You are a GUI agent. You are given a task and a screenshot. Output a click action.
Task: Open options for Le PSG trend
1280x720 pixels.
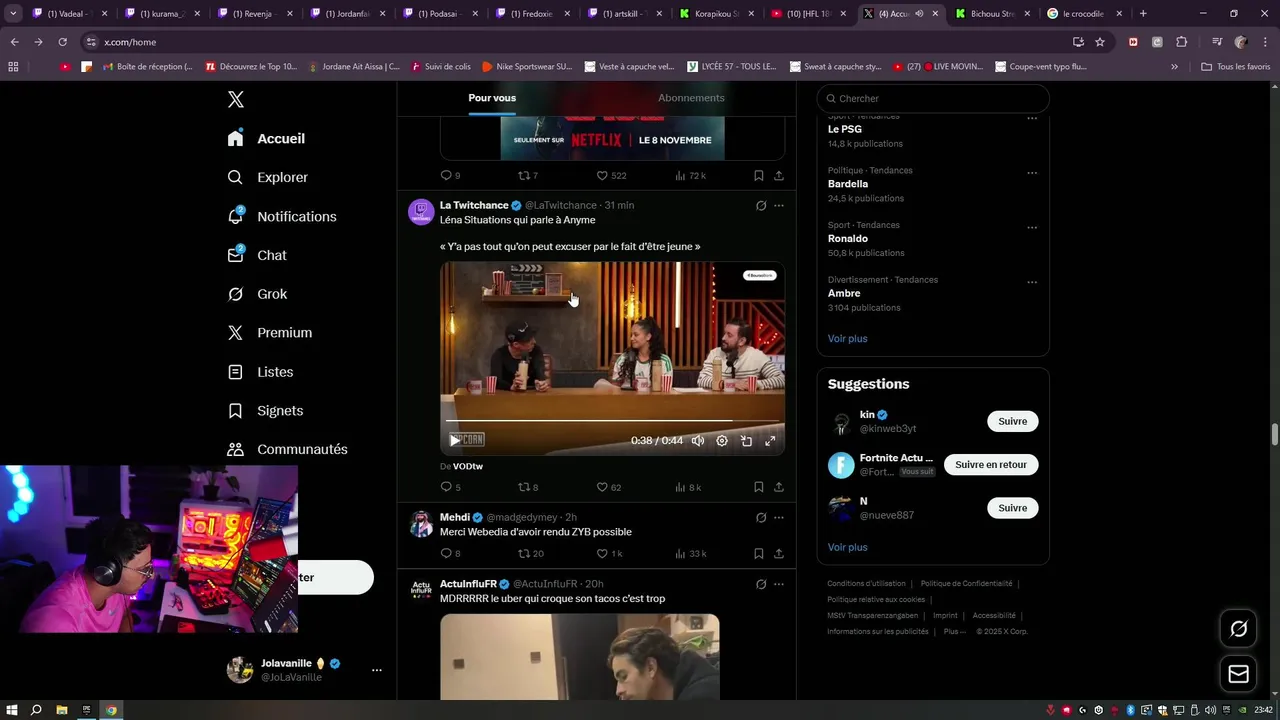click(x=1032, y=118)
